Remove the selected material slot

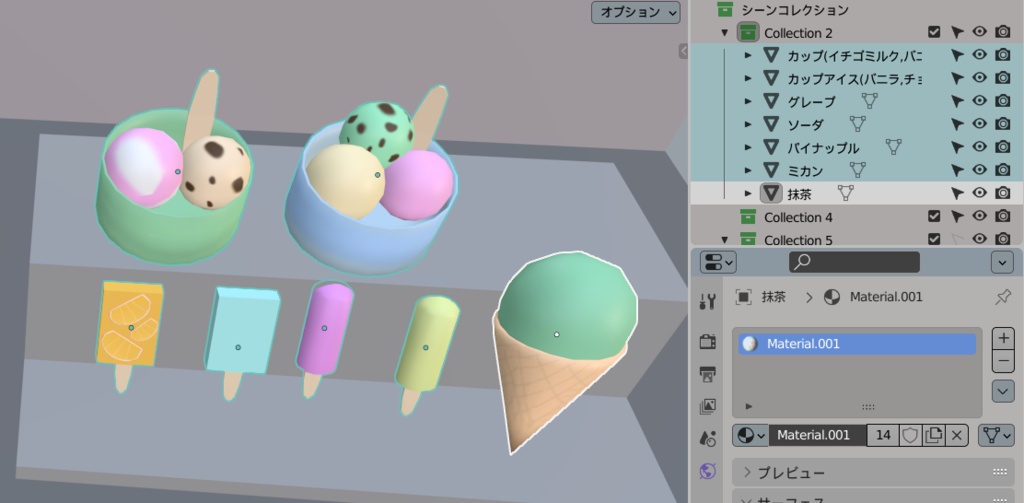point(1003,361)
